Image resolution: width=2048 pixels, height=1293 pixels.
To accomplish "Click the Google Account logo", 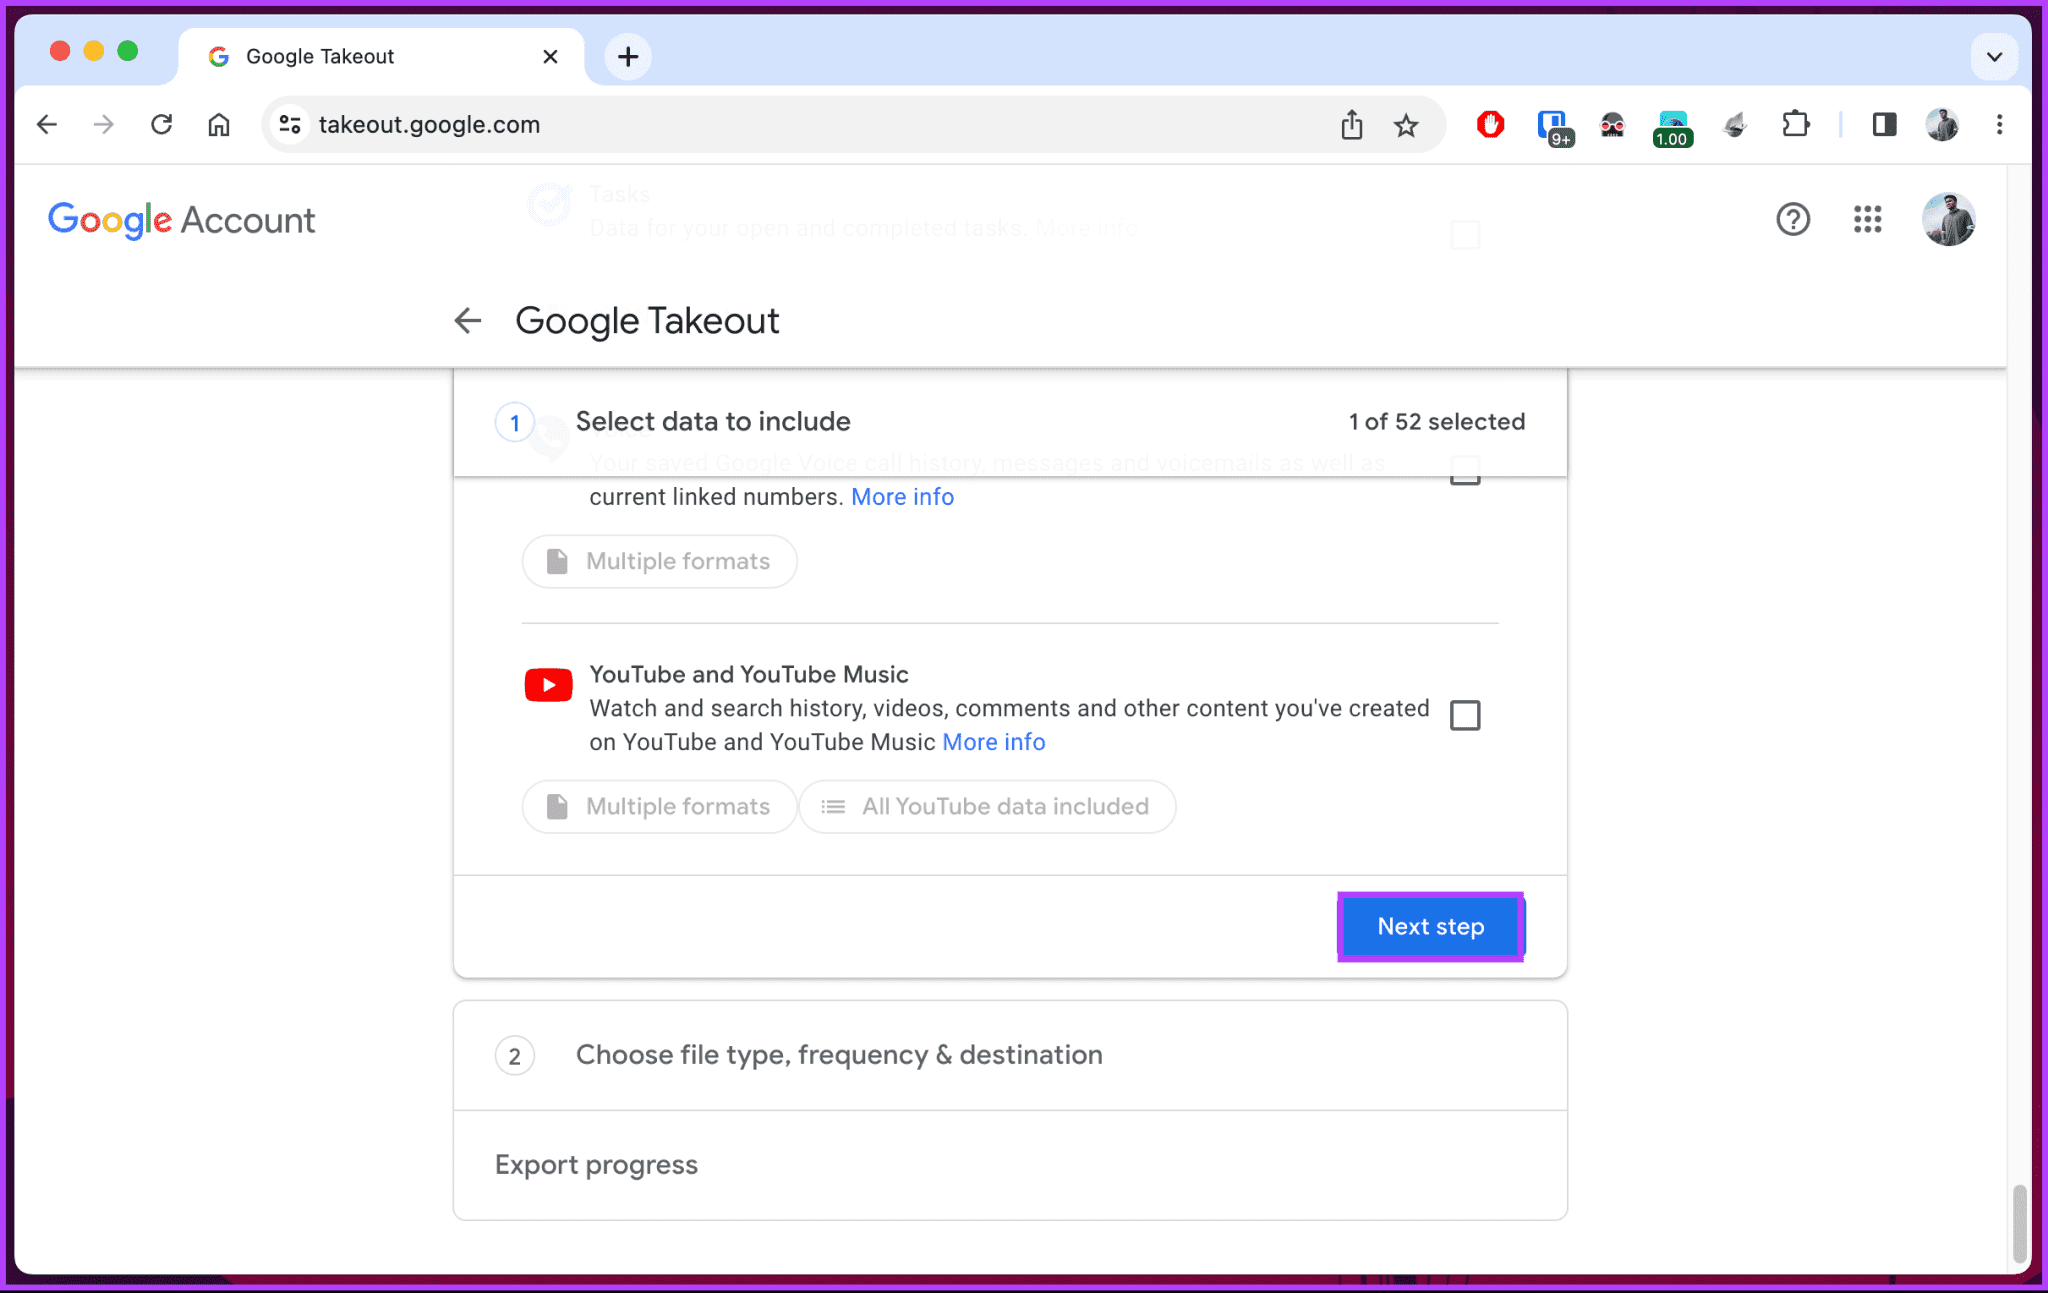I will (181, 220).
